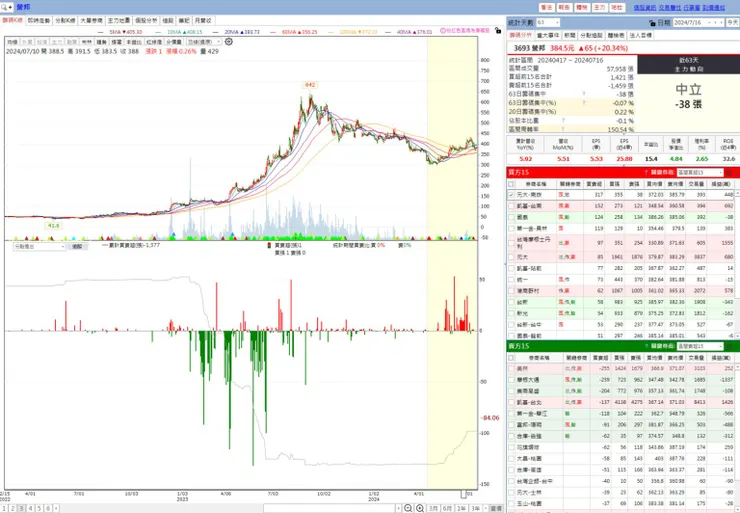Click the gear settings icon on chart toolbar

229,42
